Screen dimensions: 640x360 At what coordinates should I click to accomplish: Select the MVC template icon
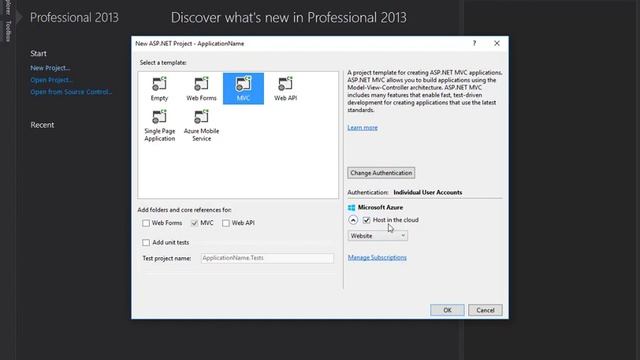243,84
